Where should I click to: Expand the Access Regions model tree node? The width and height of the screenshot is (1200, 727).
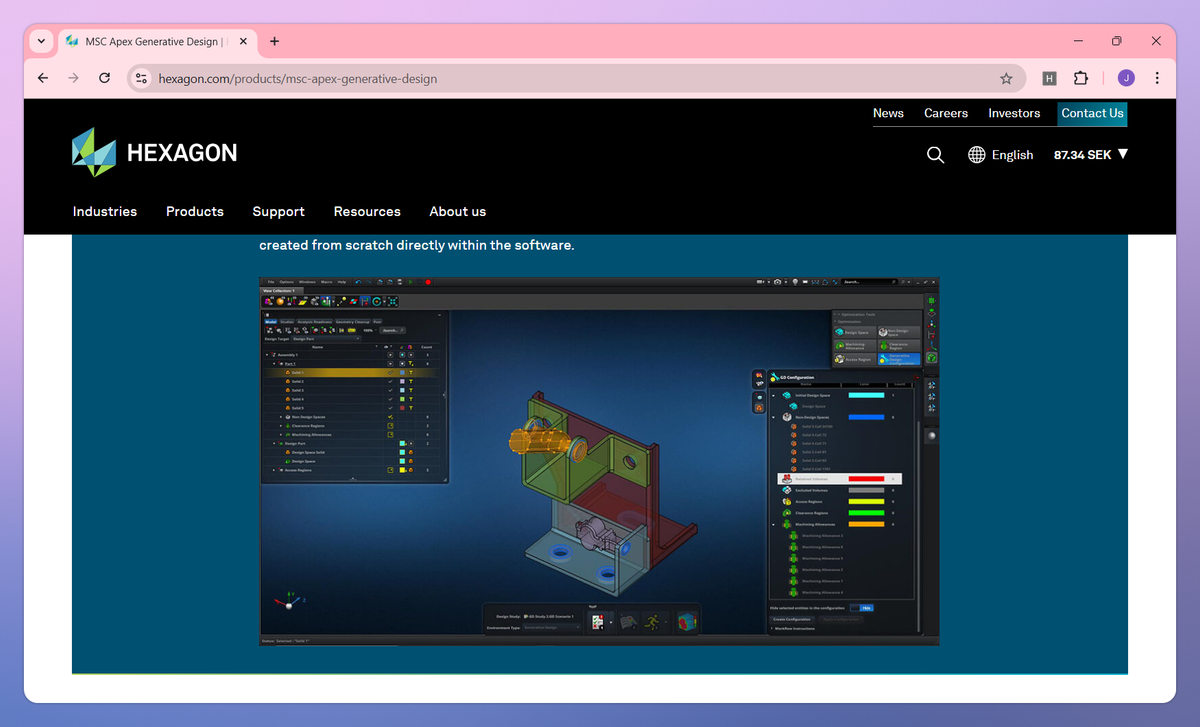point(274,470)
